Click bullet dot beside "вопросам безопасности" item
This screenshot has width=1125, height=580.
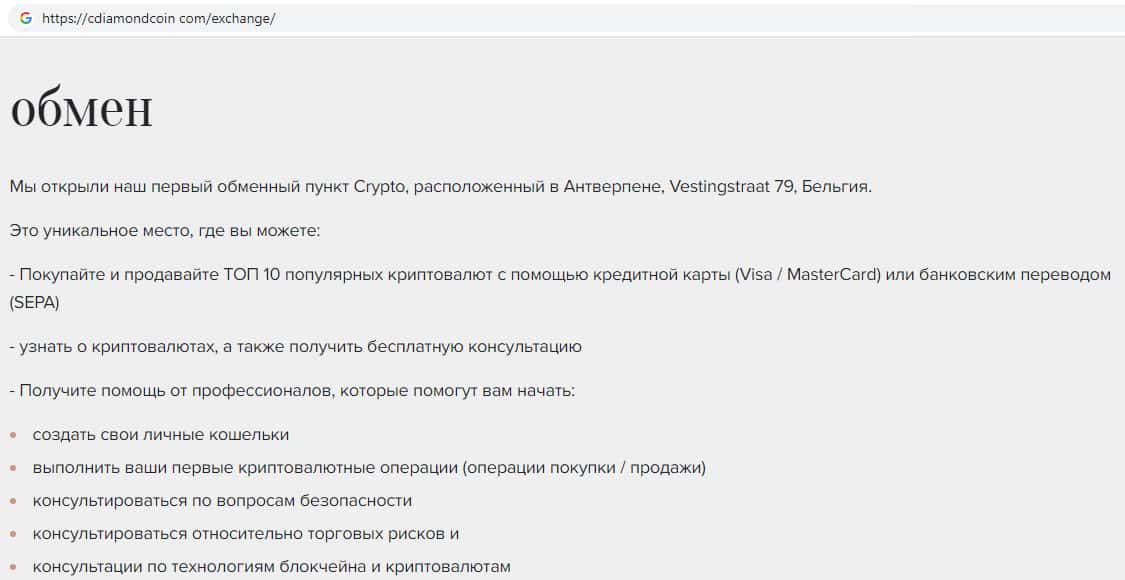[13, 501]
